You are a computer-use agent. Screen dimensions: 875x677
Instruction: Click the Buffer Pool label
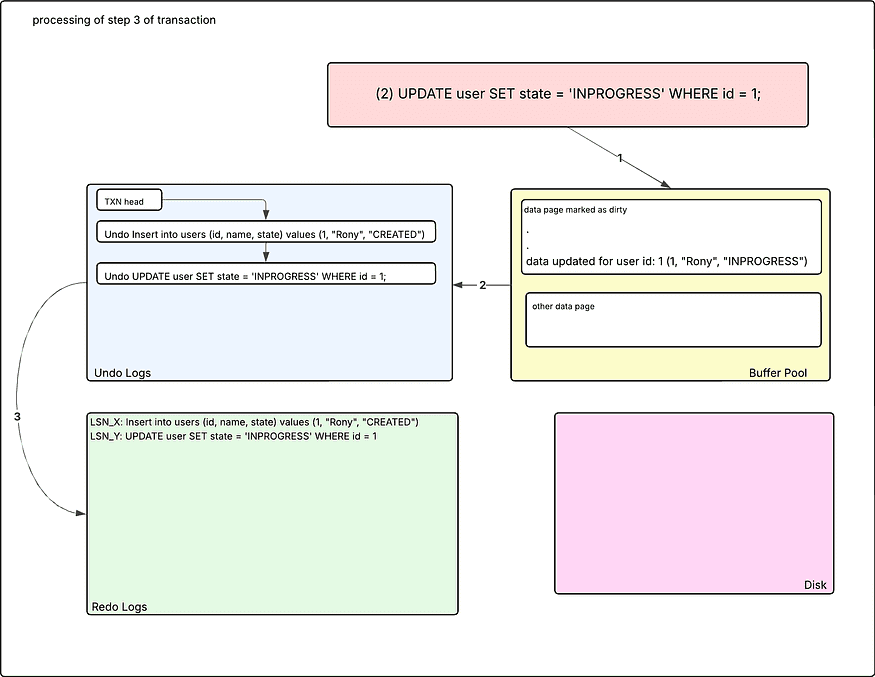point(777,373)
